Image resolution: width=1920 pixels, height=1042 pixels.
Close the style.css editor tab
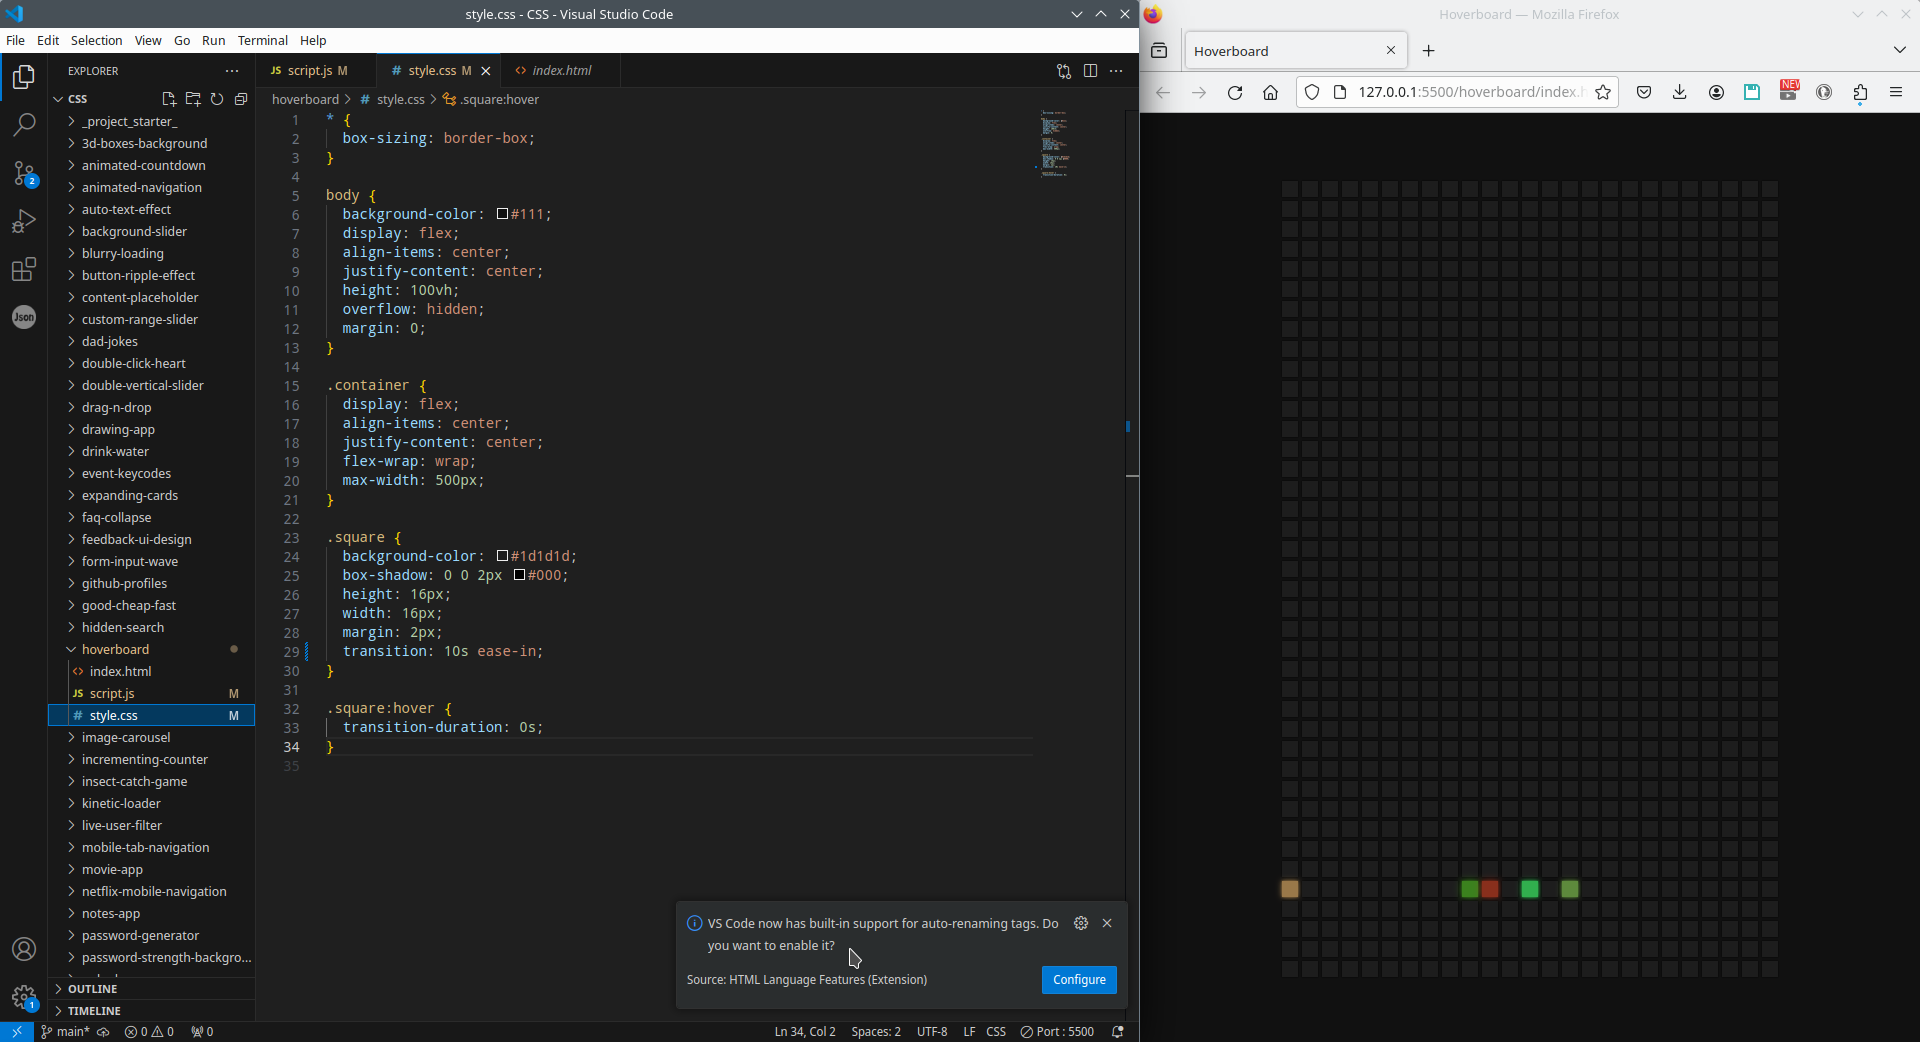pyautogui.click(x=486, y=71)
